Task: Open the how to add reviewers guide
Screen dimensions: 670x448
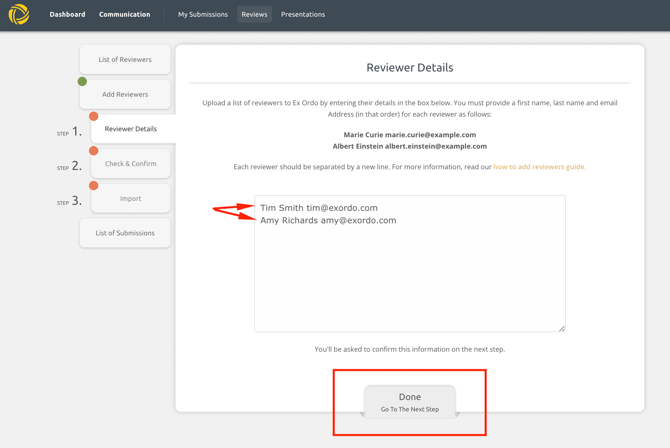Action: click(x=539, y=167)
